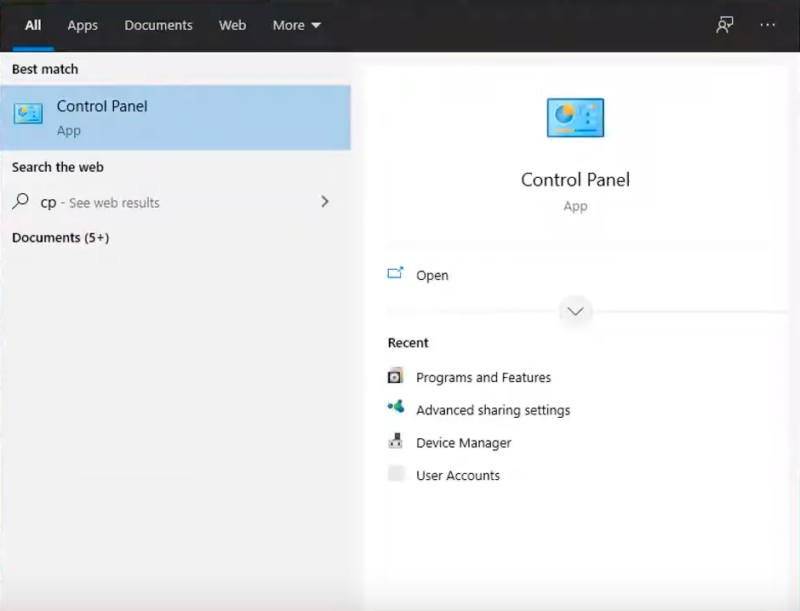Switch to the Web tab

(232, 25)
